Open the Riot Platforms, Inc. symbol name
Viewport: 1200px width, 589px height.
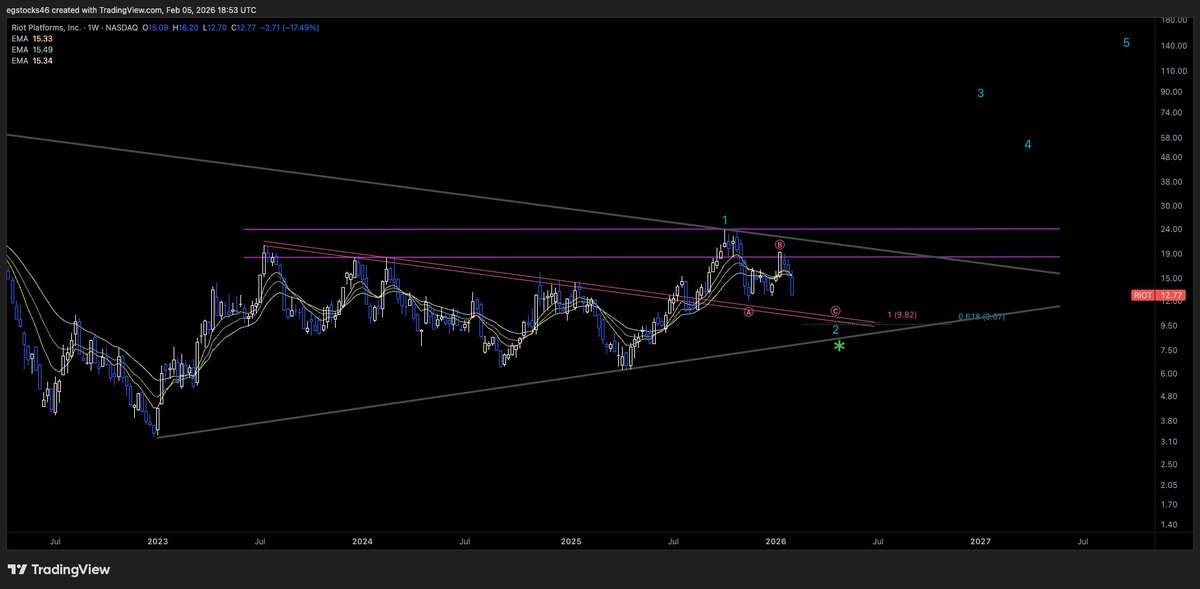tap(44, 27)
